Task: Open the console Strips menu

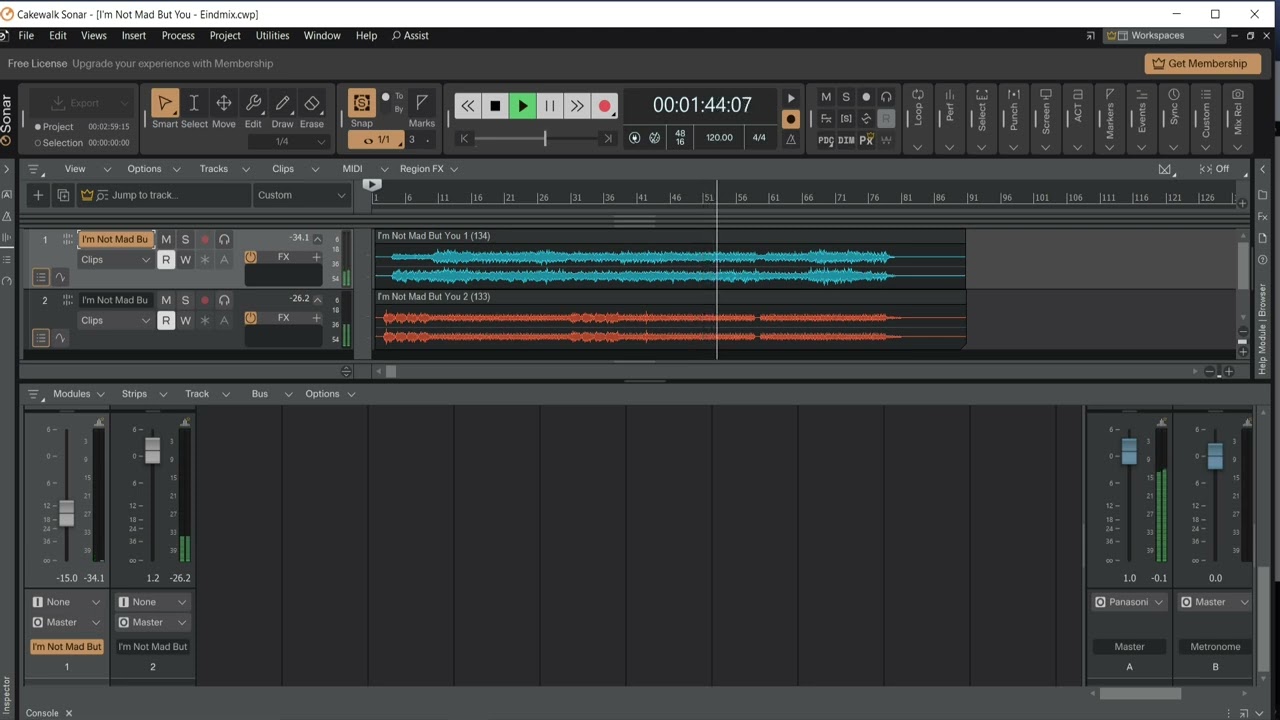Action: coord(134,394)
